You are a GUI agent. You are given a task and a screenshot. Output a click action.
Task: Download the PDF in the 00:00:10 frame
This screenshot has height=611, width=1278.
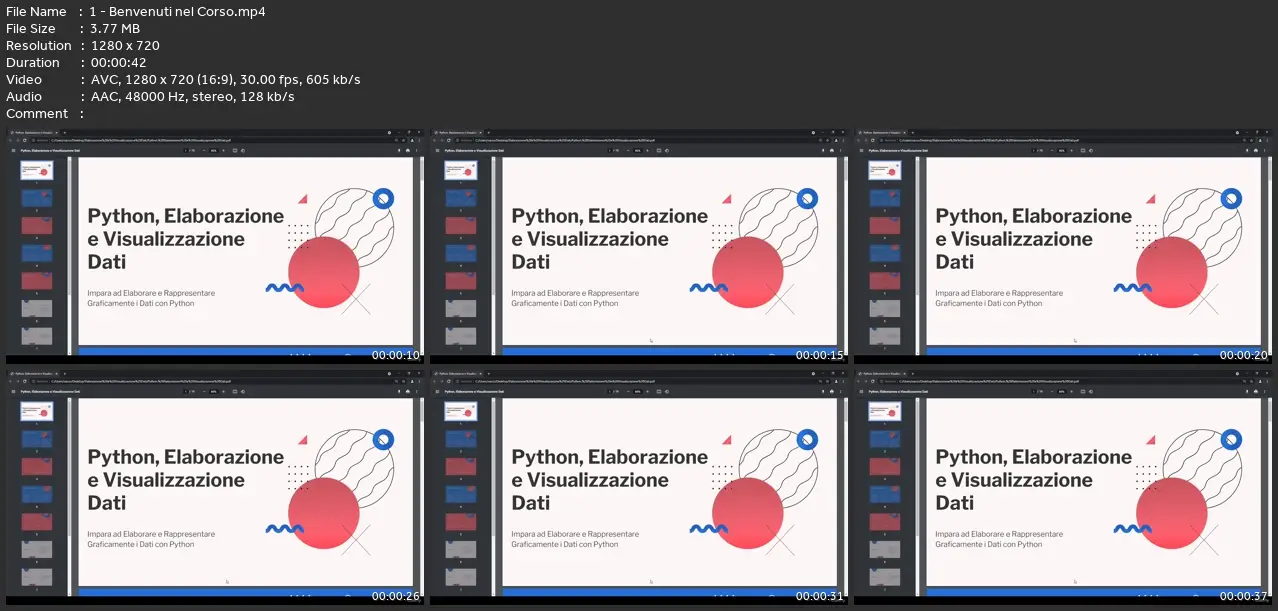tap(399, 151)
